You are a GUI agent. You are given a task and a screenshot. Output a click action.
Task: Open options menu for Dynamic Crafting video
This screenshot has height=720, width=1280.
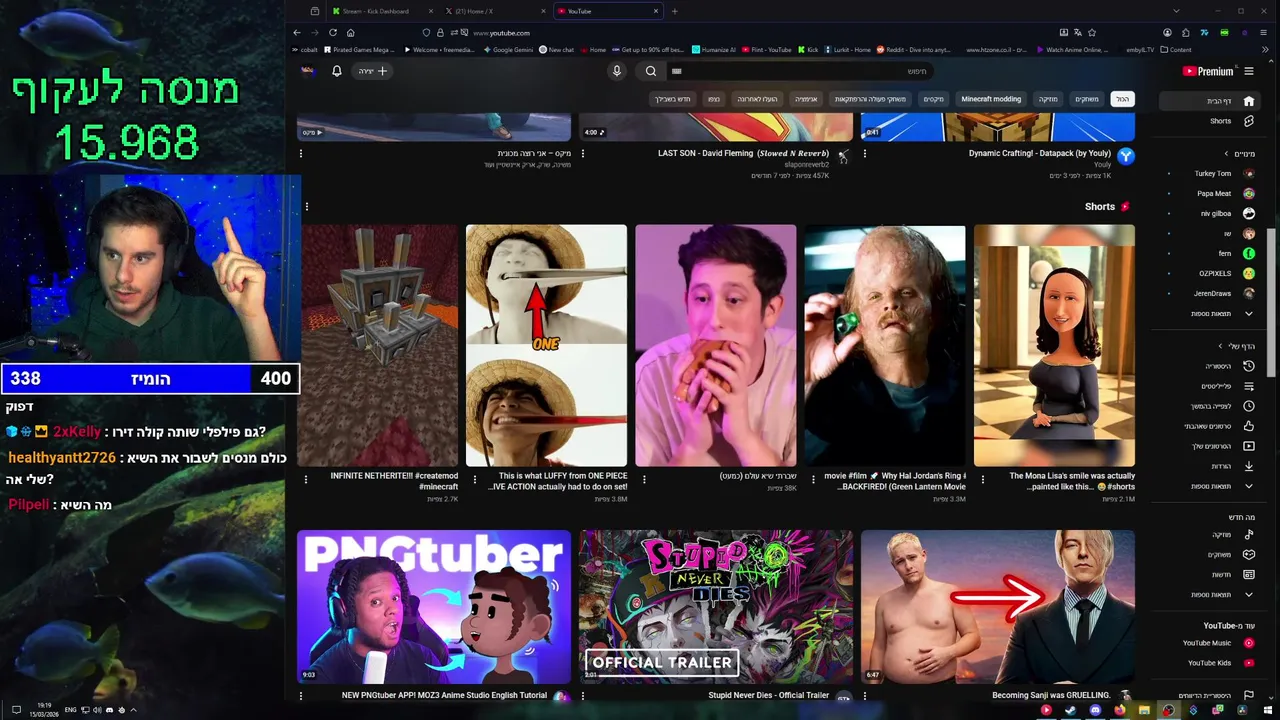tap(865, 154)
